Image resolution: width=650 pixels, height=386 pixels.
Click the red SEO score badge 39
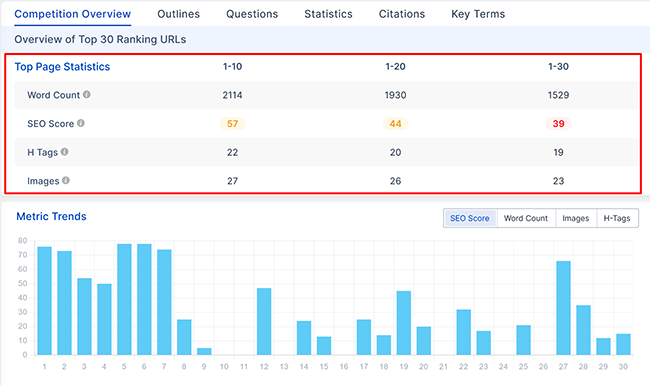tap(558, 124)
